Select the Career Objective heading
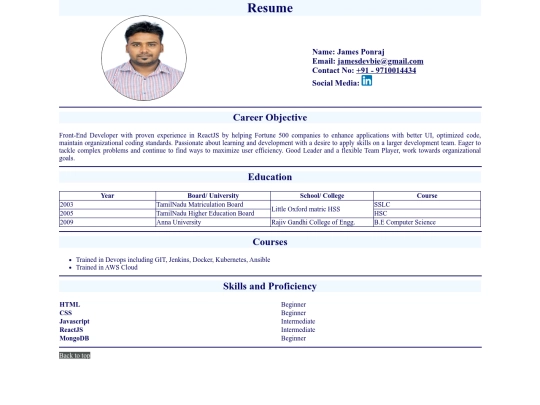This screenshot has width=540, height=405. click(270, 117)
